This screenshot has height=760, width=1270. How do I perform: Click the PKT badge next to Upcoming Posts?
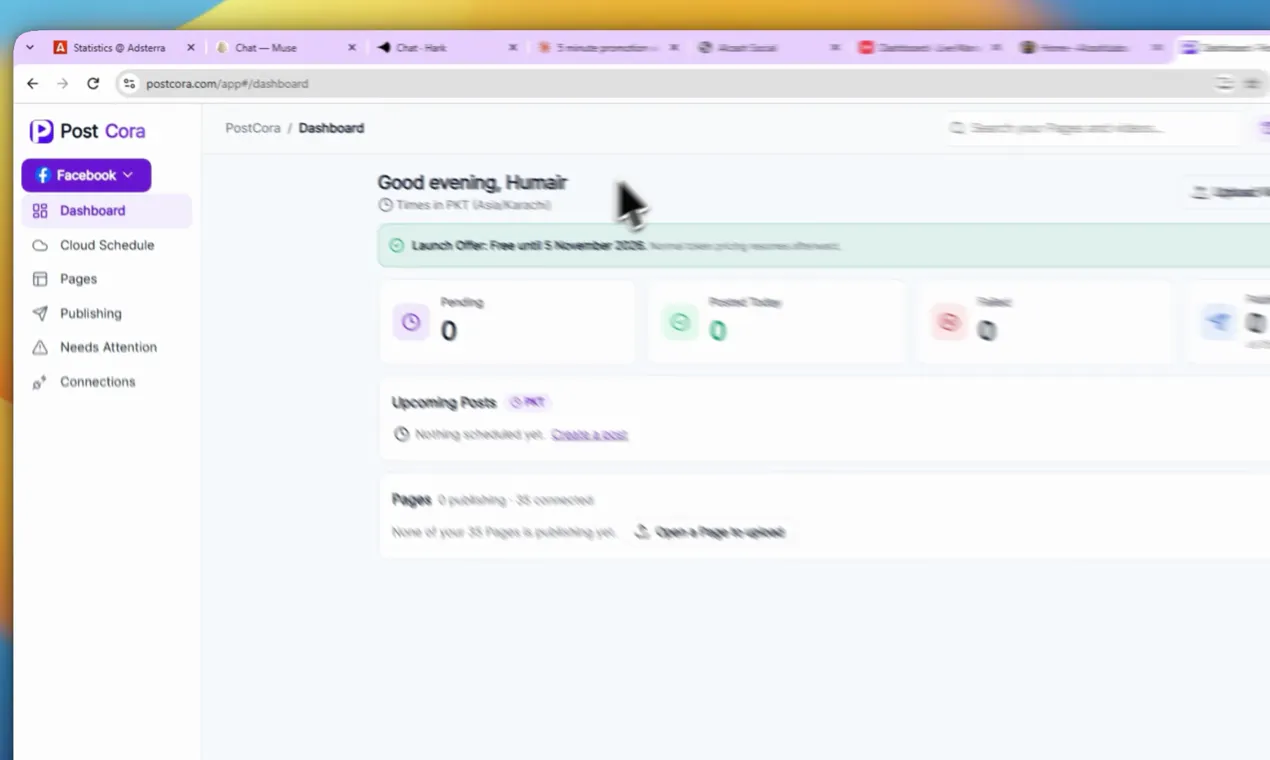pyautogui.click(x=529, y=402)
